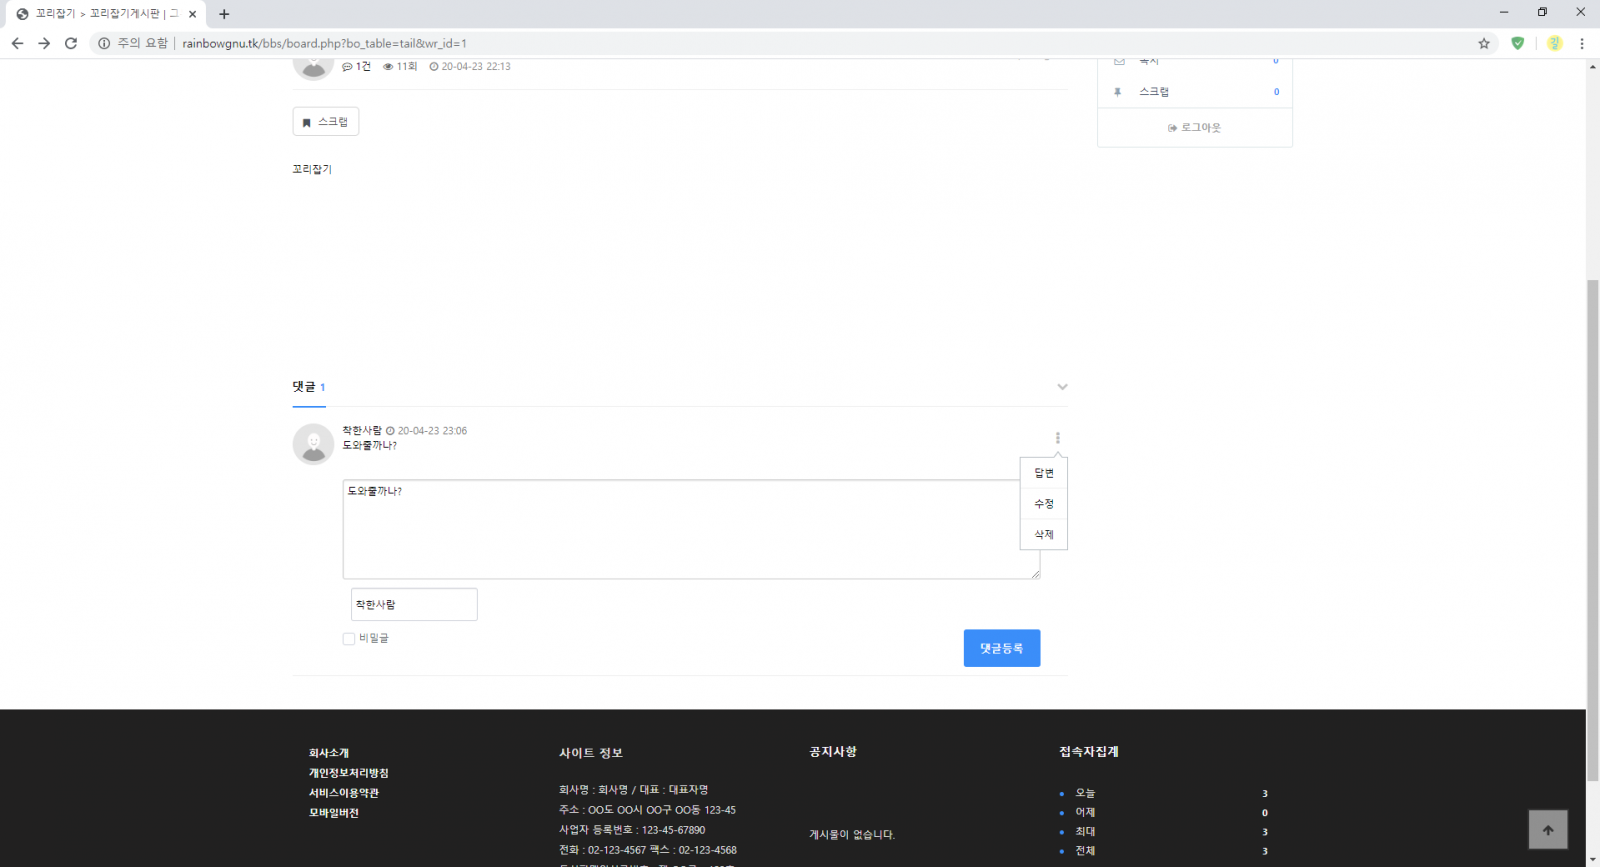Click the browser reload icon
Viewport: 1600px width, 867px height.
71,43
